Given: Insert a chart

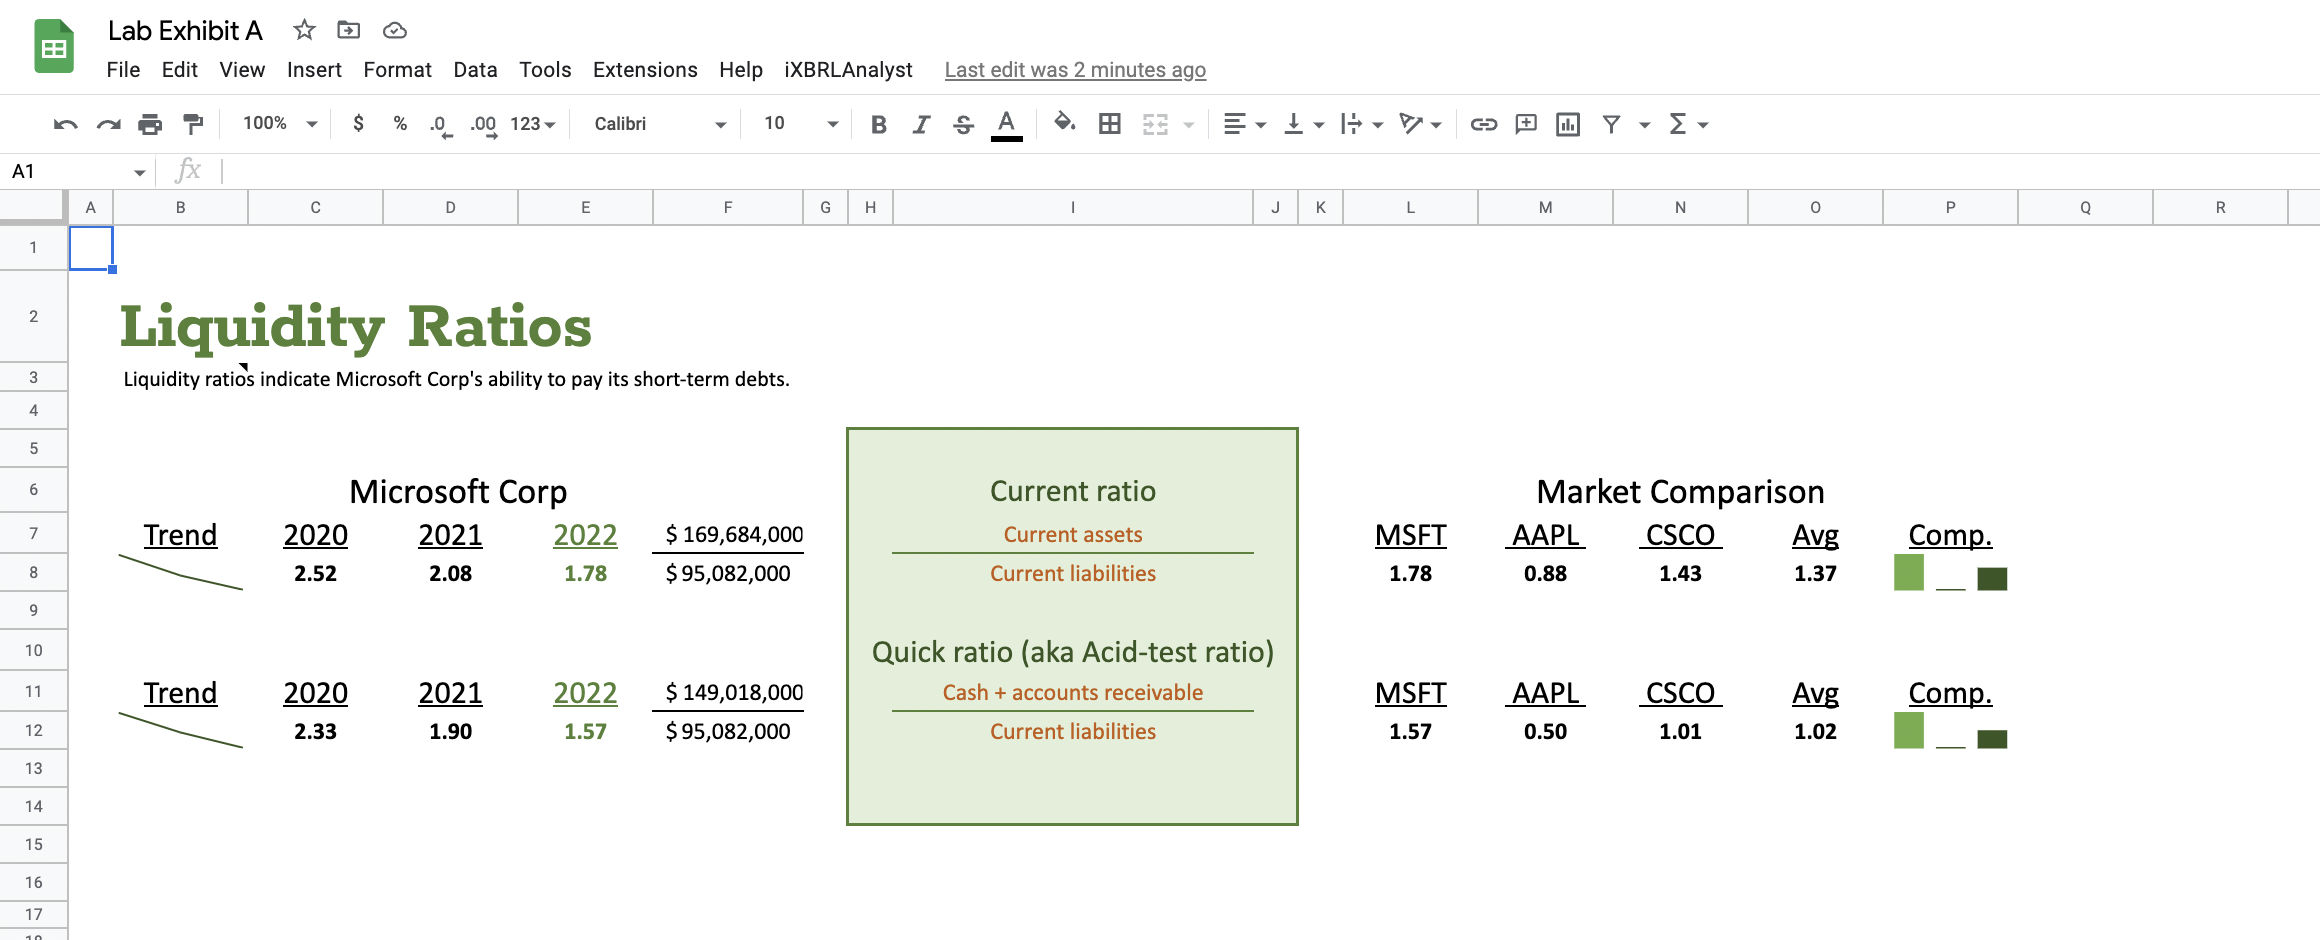Looking at the screenshot, I should pyautogui.click(x=1568, y=124).
